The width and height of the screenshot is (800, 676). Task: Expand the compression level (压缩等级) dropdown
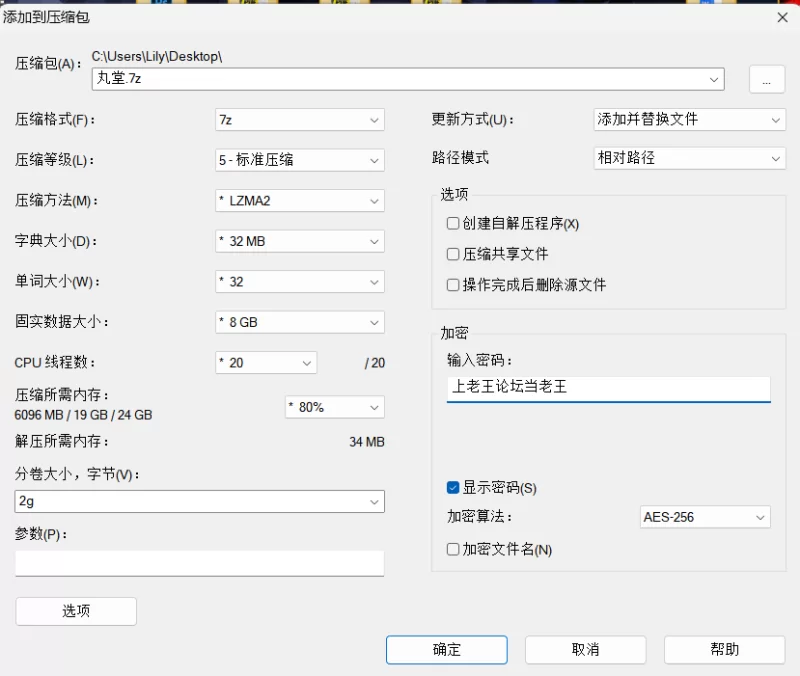[x=300, y=160]
